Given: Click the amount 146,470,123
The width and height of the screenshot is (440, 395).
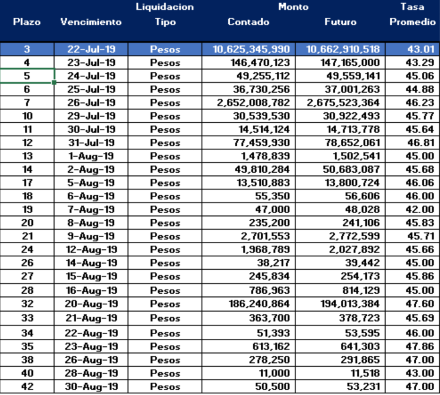Looking at the screenshot, I should coord(248,62).
